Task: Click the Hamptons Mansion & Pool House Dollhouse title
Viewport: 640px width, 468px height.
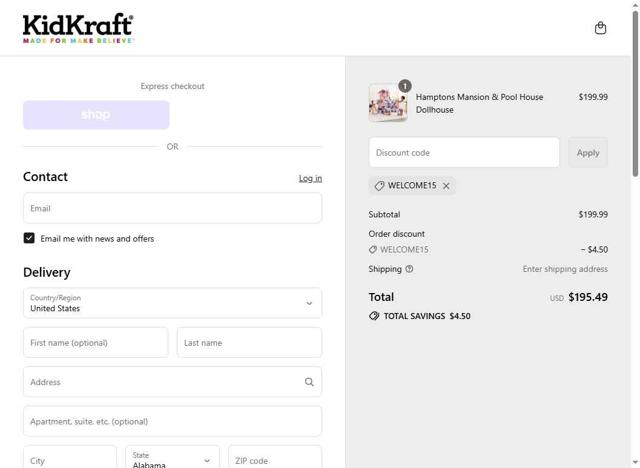Action: tap(479, 103)
